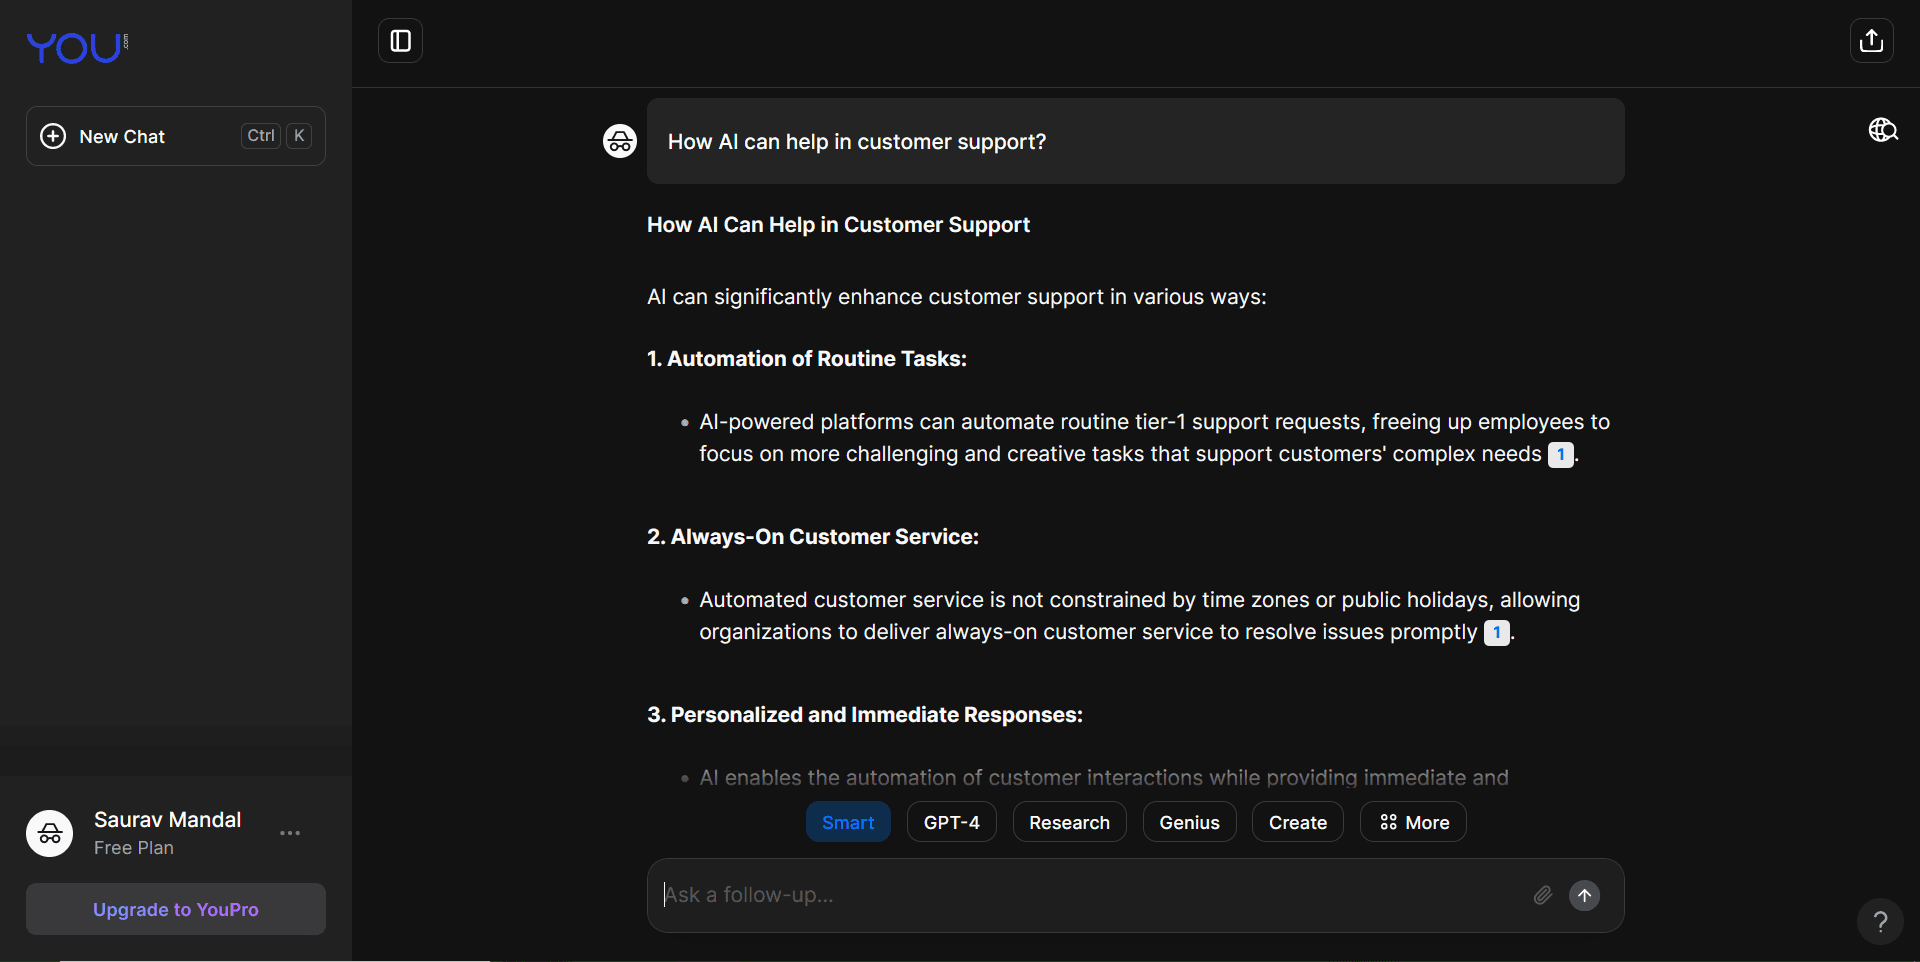The height and width of the screenshot is (962, 1920).
Task: Open citation 1 after "complex needs"
Action: click(1560, 455)
